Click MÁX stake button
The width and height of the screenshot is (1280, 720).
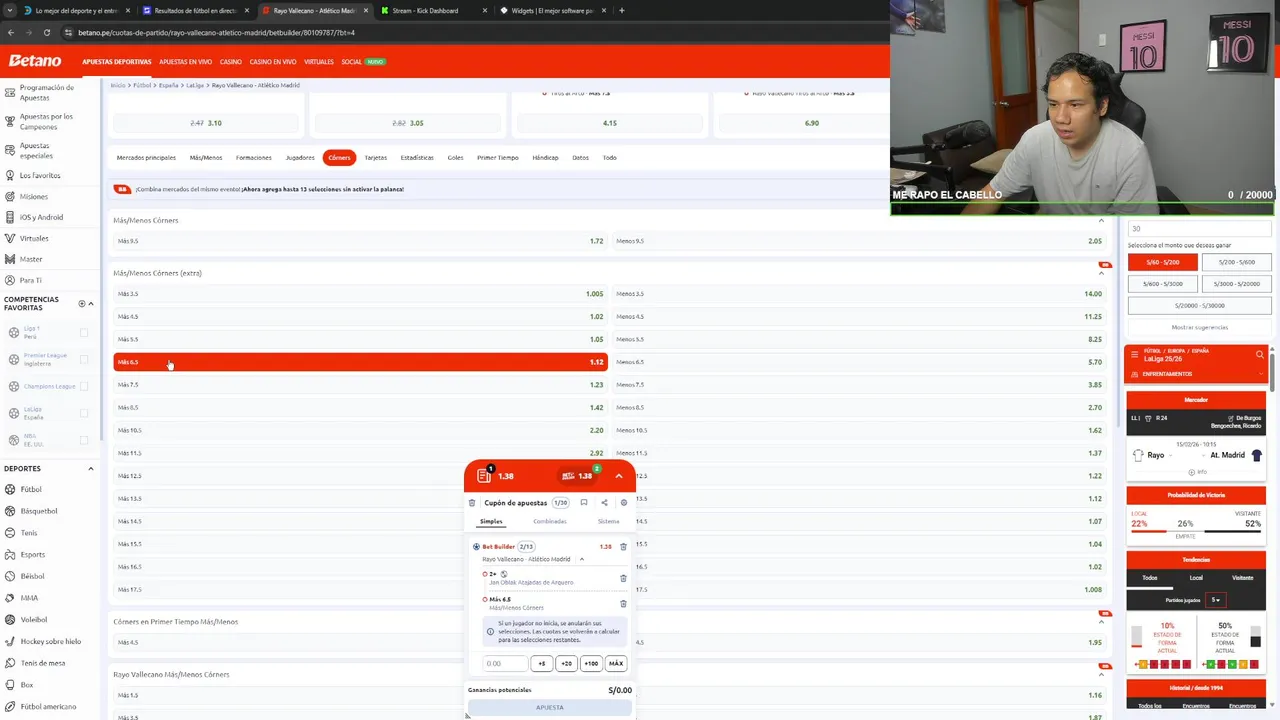(x=616, y=663)
